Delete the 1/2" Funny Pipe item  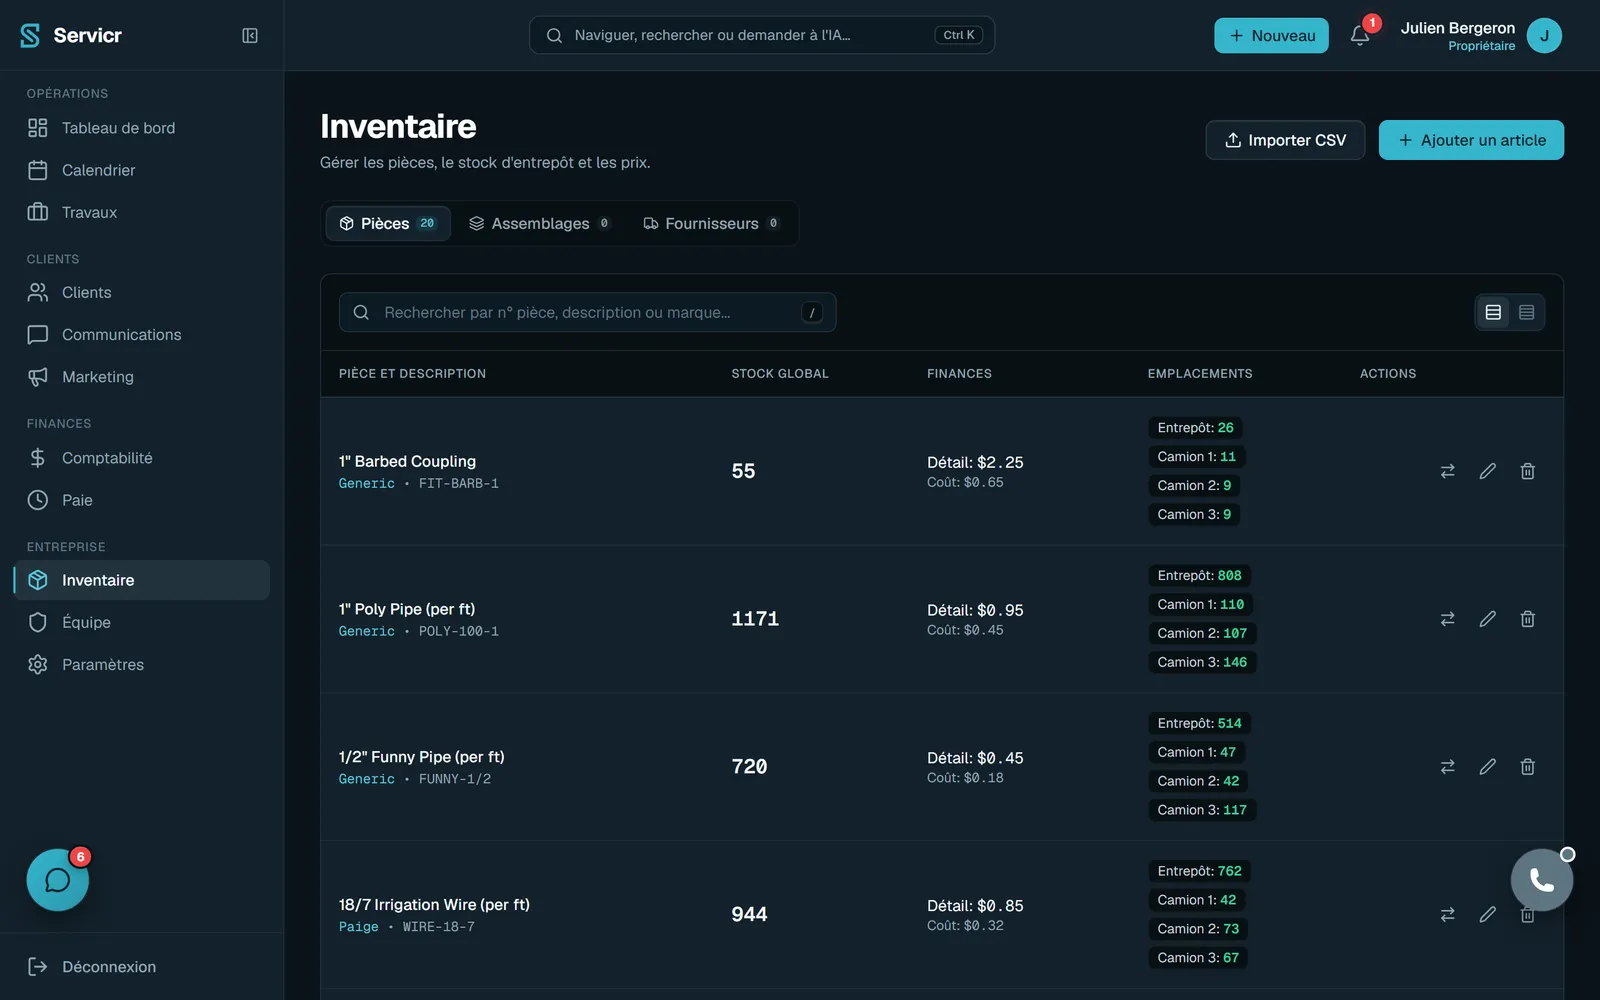[1528, 767]
